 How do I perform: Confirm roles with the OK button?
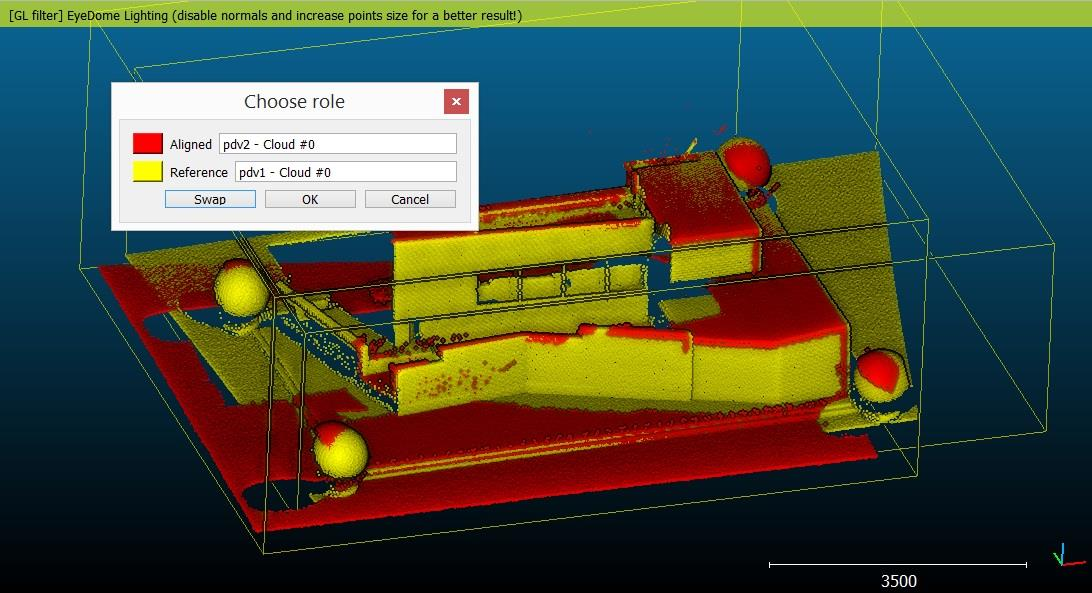click(310, 199)
